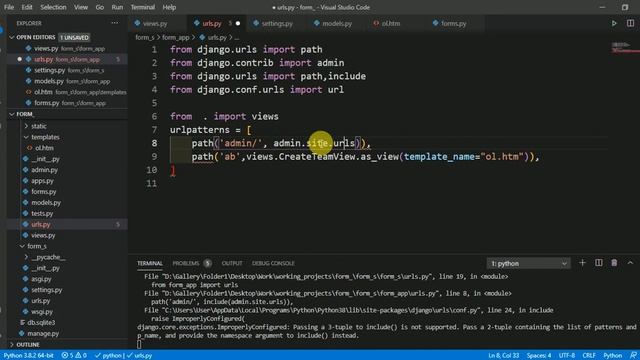Add a new terminal with plus icon
The image size is (640, 360).
coord(582,263)
